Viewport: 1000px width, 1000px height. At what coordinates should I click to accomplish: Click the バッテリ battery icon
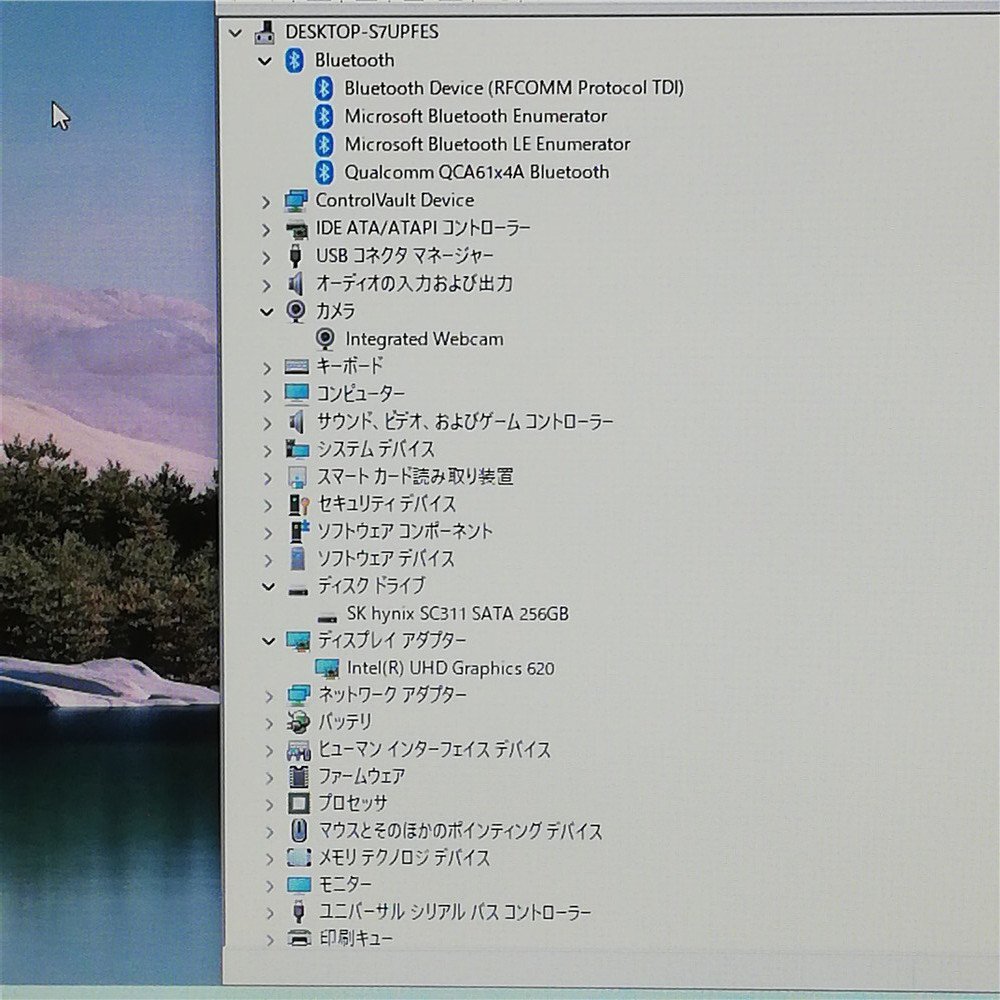pyautogui.click(x=298, y=723)
